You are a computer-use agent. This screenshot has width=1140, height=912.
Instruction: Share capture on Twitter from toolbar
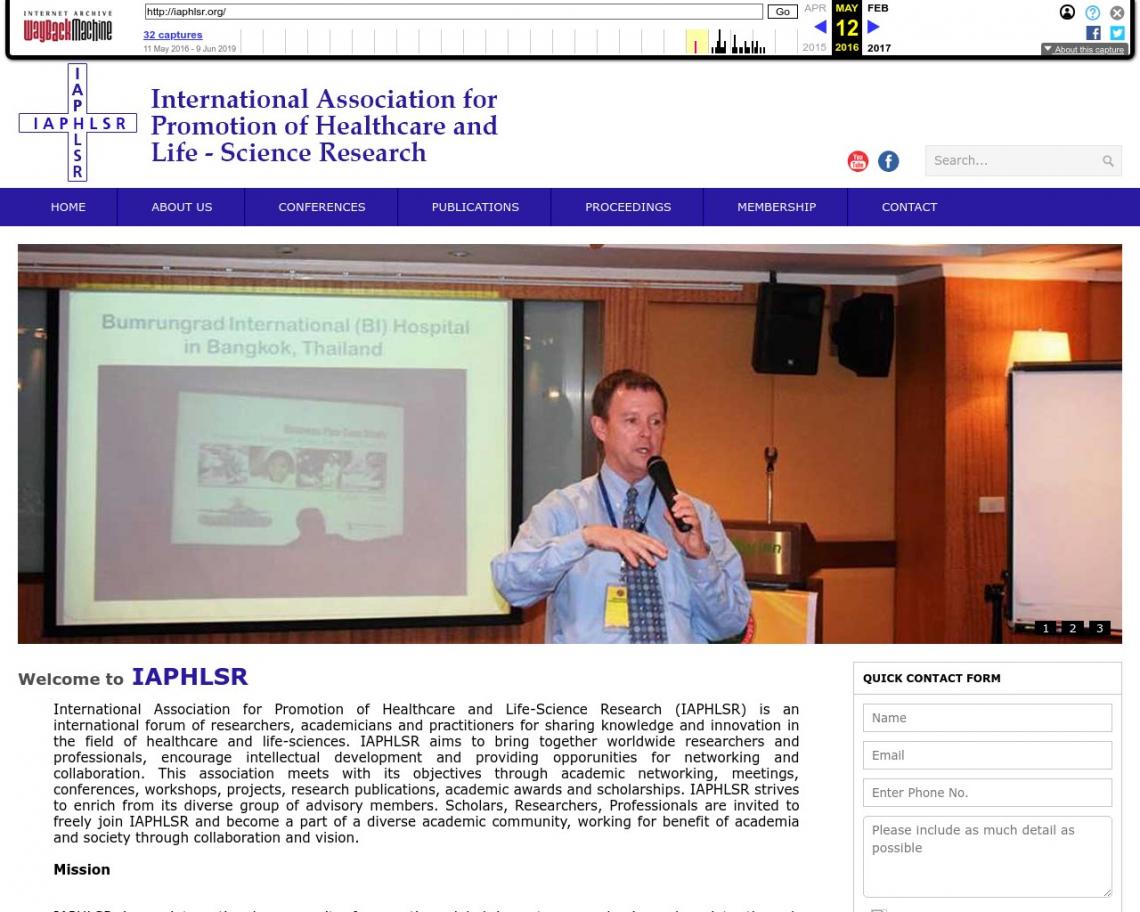[1117, 33]
